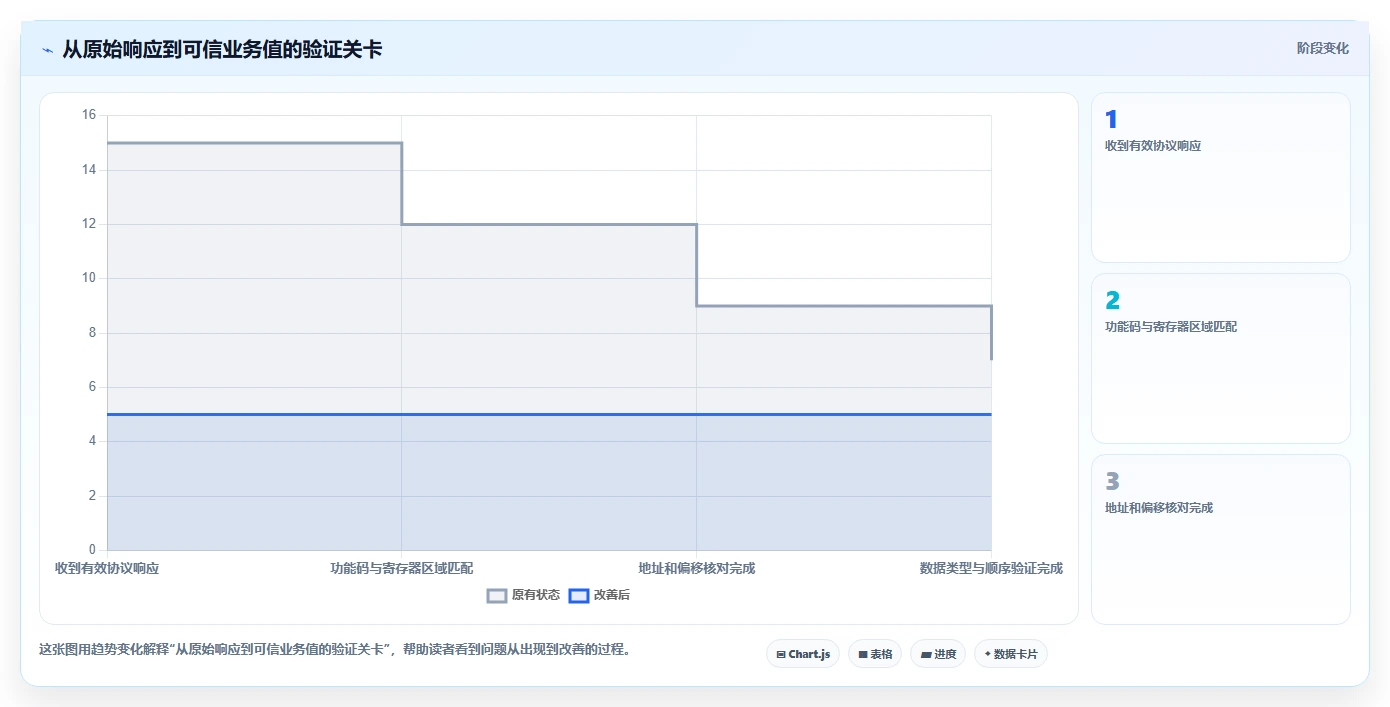This screenshot has width=1390, height=707.
Task: Click x-axis label 收到有效协议响应
Action: click(x=107, y=568)
